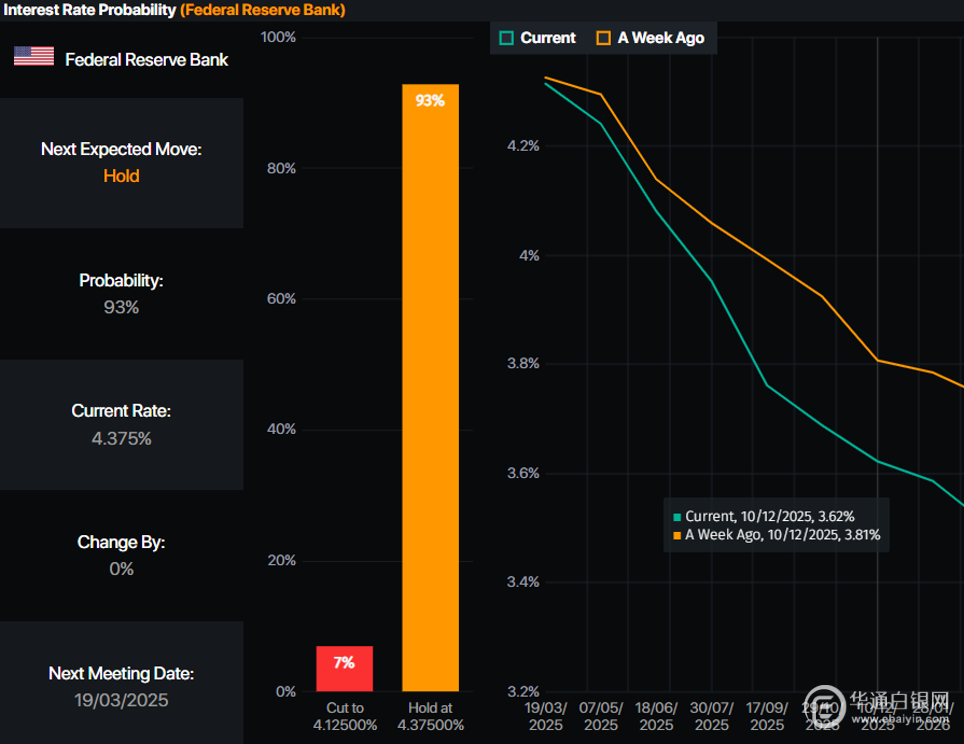Click the 'Next Meeting Date:' label
Screen dimensions: 964x744
121,673
